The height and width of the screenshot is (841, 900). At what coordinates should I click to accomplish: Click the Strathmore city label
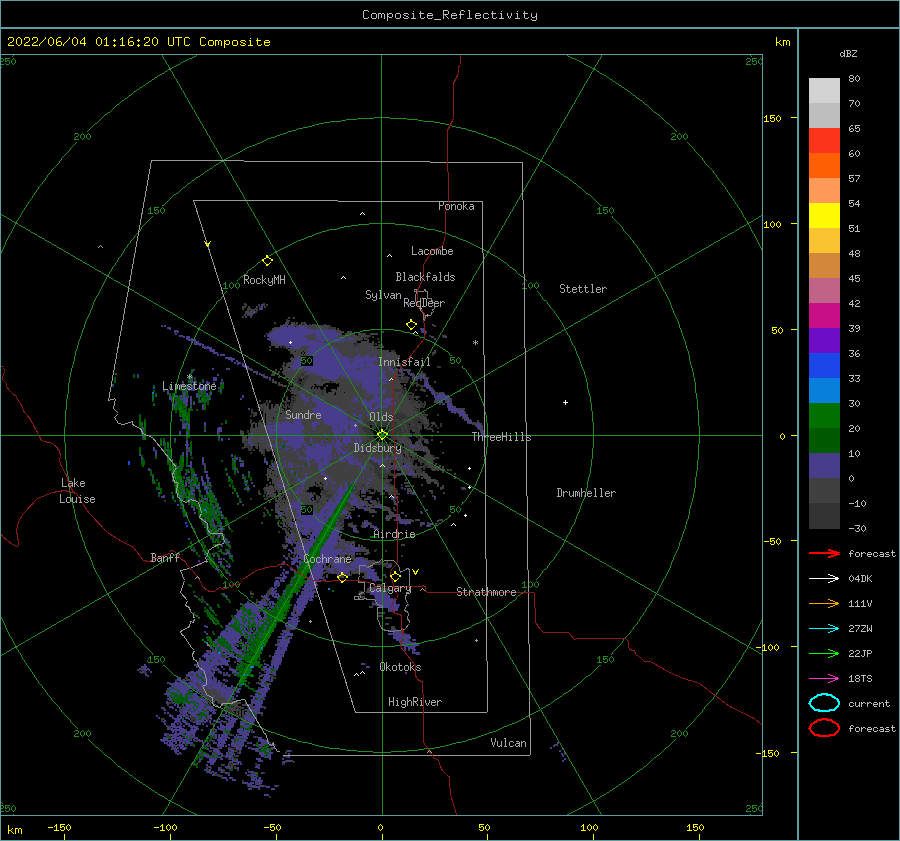pyautogui.click(x=486, y=592)
